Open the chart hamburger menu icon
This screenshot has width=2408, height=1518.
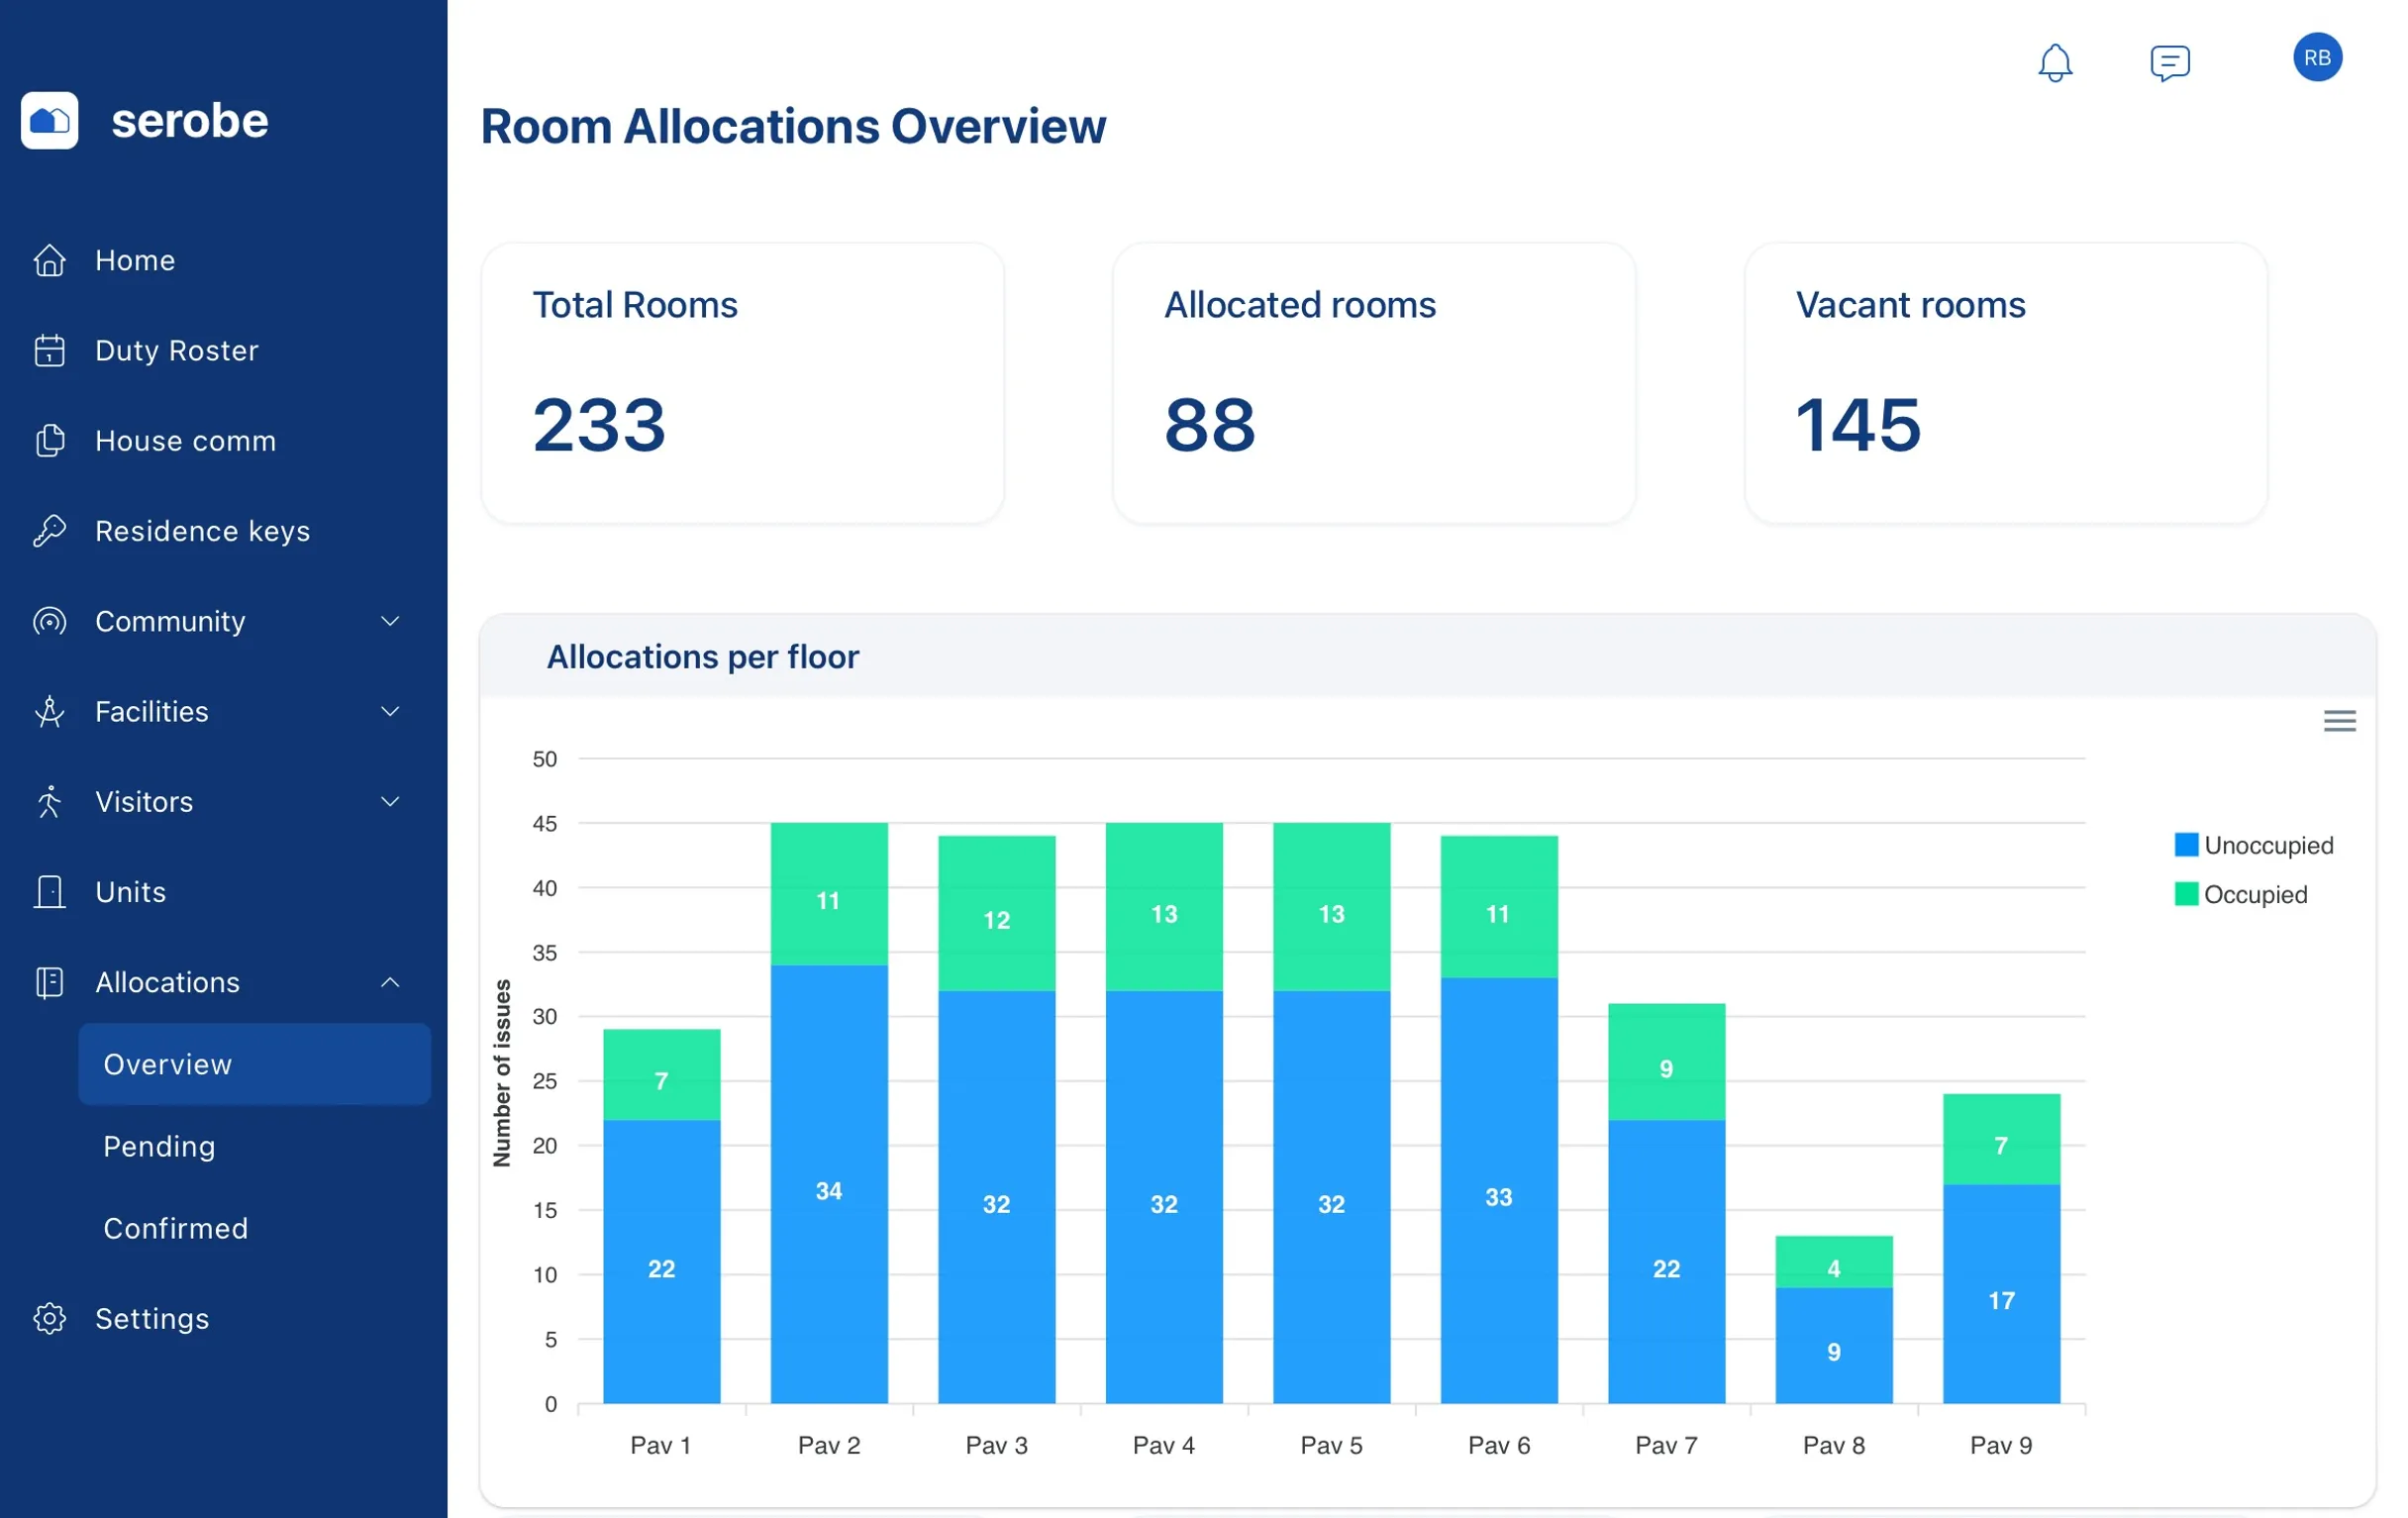coord(2338,721)
